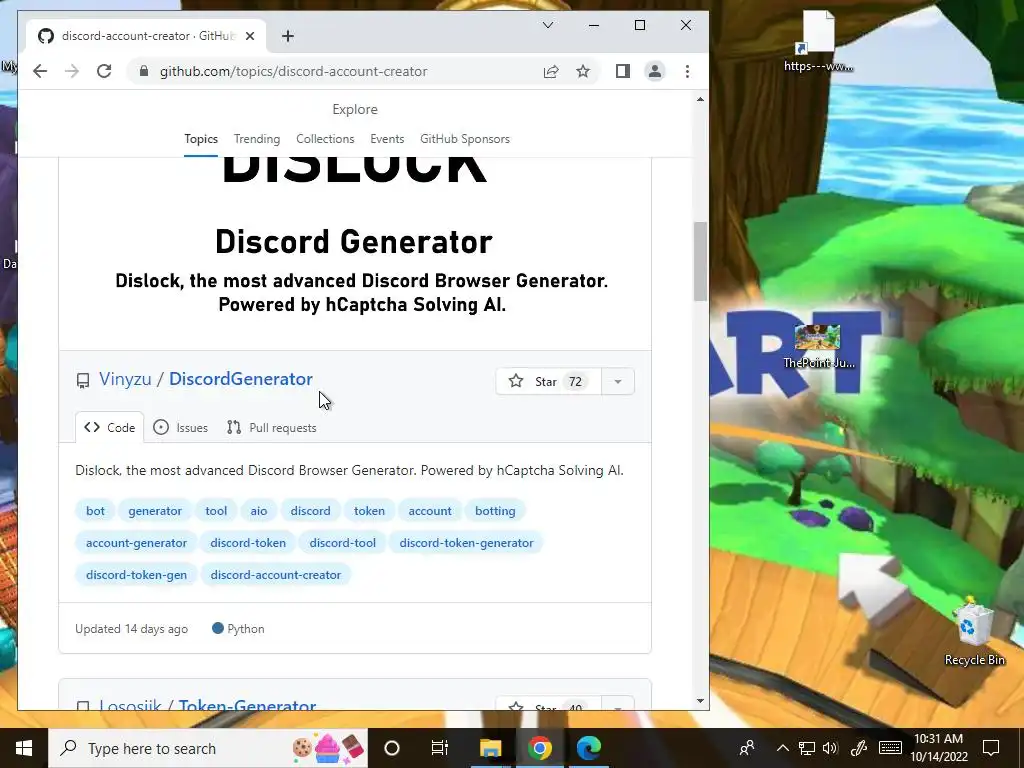
Task: Open Chrome's three-dot menu
Action: pos(687,71)
